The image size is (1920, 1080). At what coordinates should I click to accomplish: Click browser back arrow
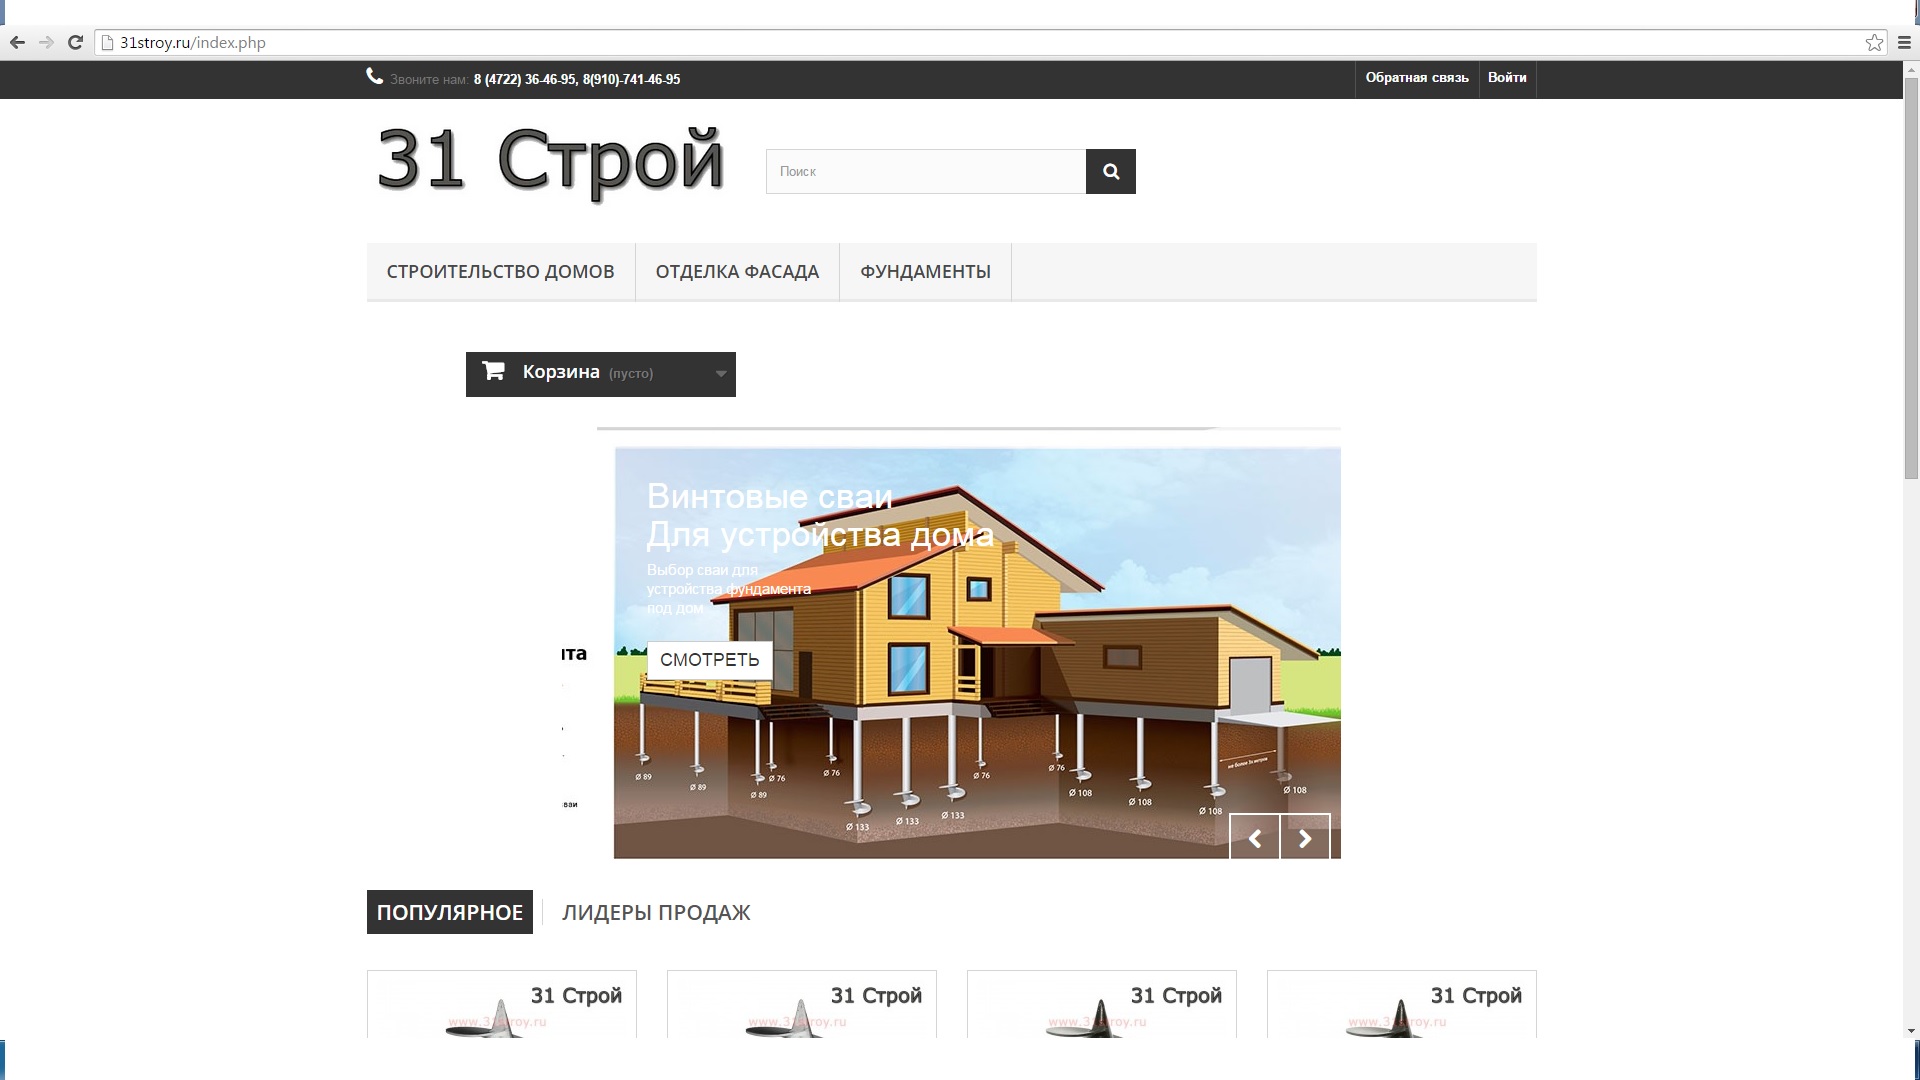tap(17, 42)
